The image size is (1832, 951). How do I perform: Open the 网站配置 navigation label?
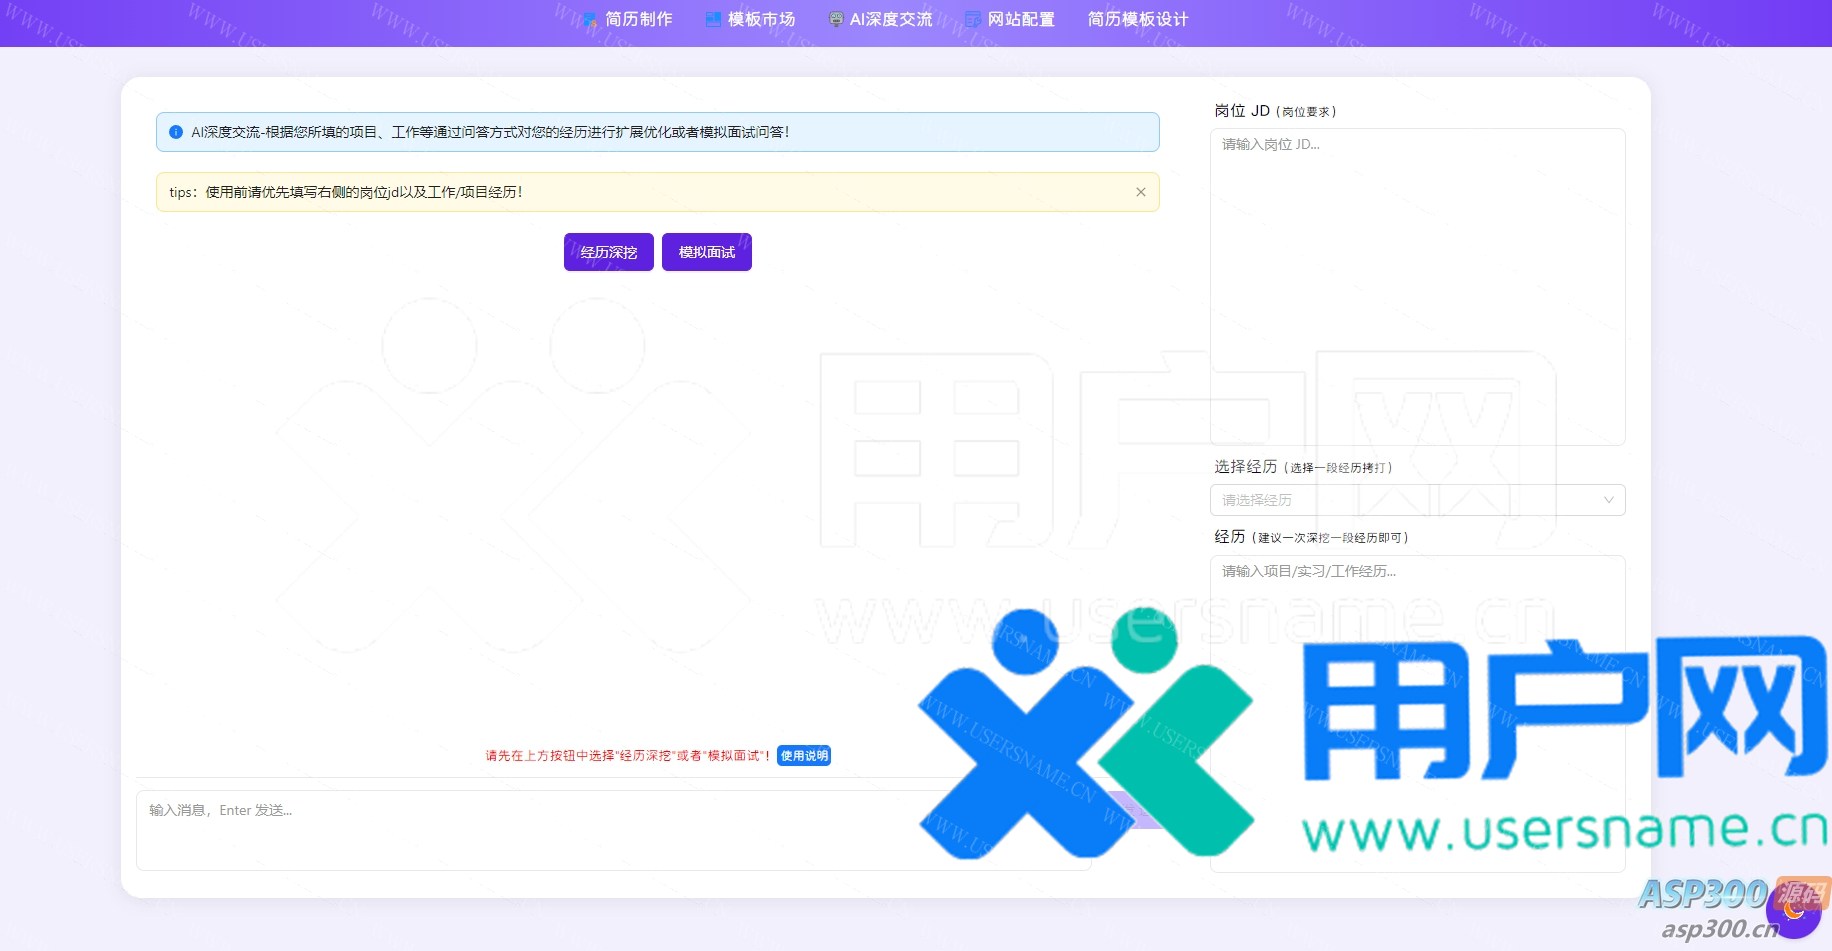1021,19
